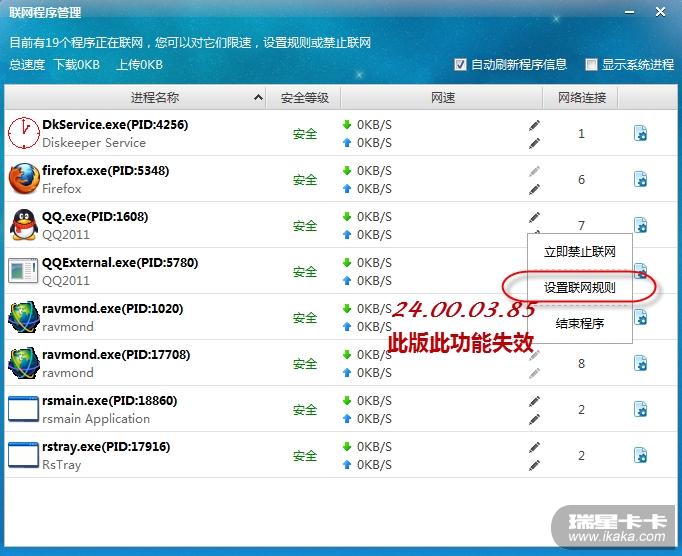Click the globe icon for ravmond.exe PID:1020
Image resolution: width=682 pixels, height=556 pixels.
[x=24, y=317]
